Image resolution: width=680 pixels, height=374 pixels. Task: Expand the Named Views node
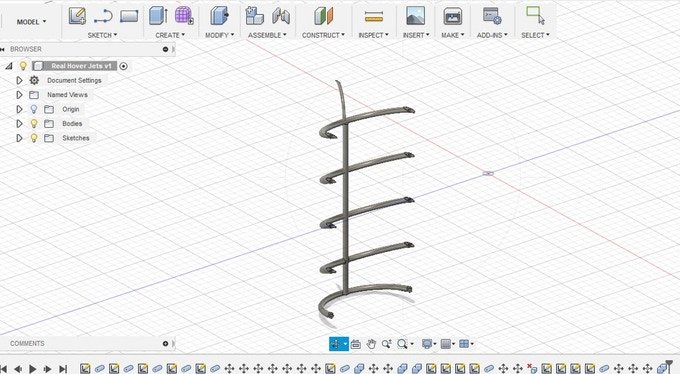[19, 95]
